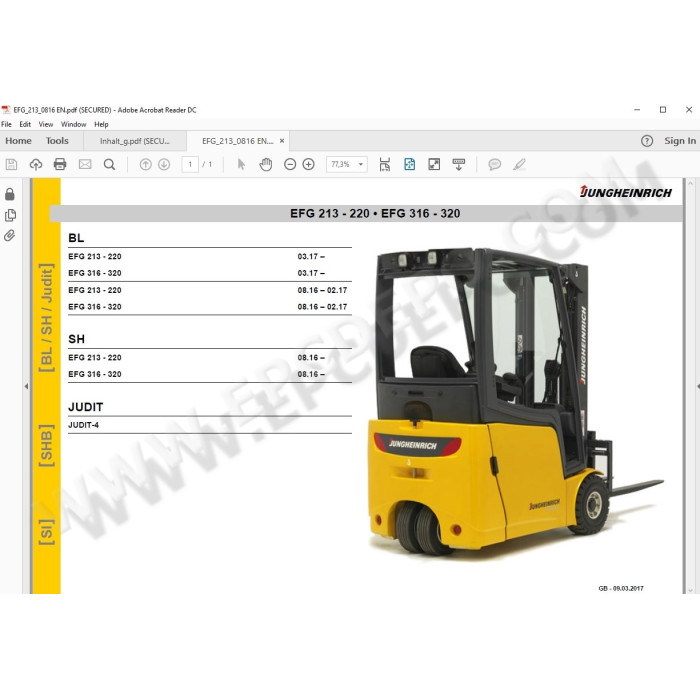700x700 pixels.
Task: Switch to the Tools tab
Action: click(57, 141)
